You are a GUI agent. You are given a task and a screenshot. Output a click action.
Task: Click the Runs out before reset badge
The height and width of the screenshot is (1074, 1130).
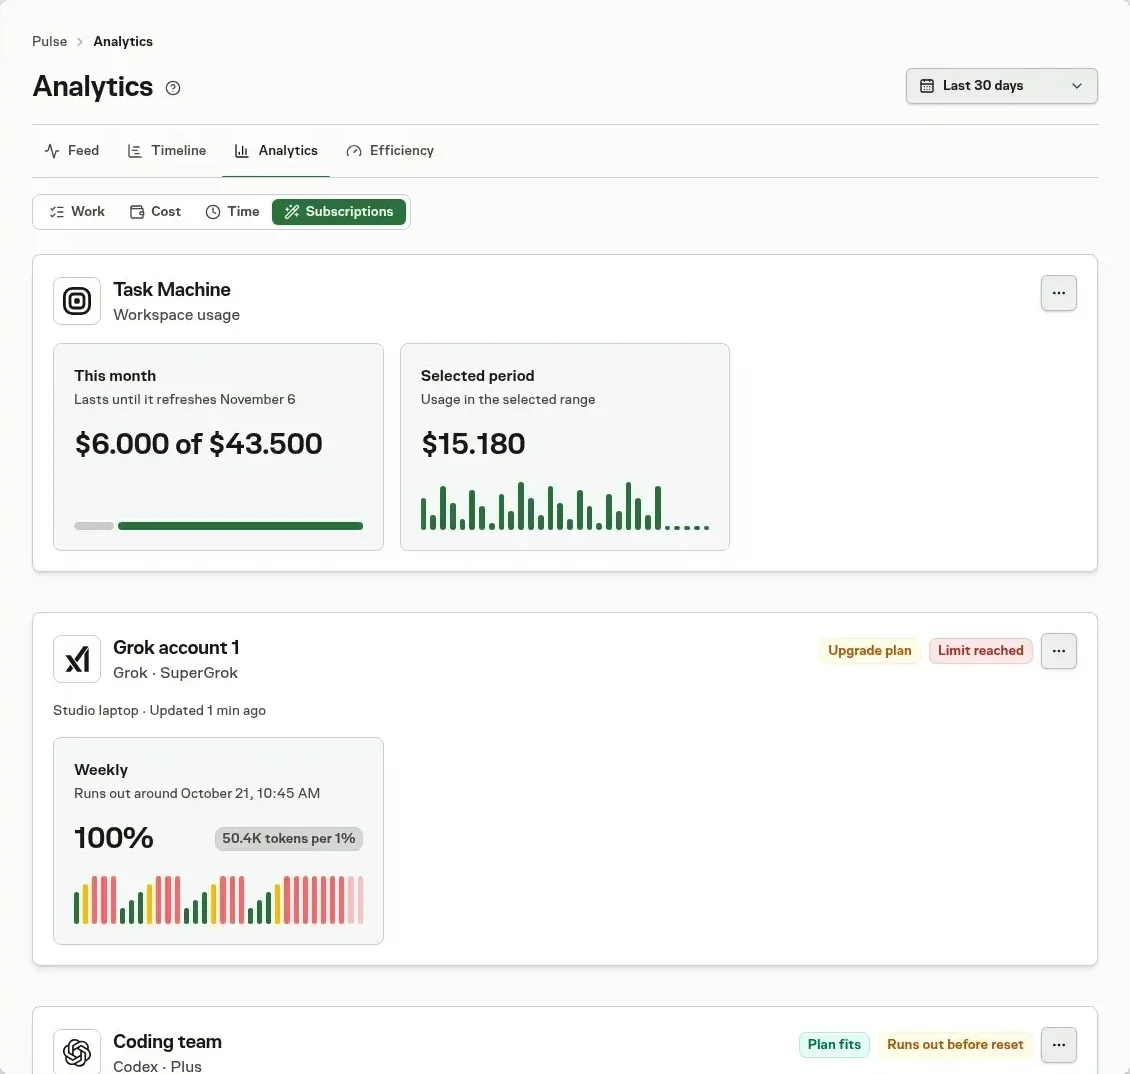pyautogui.click(x=955, y=1045)
